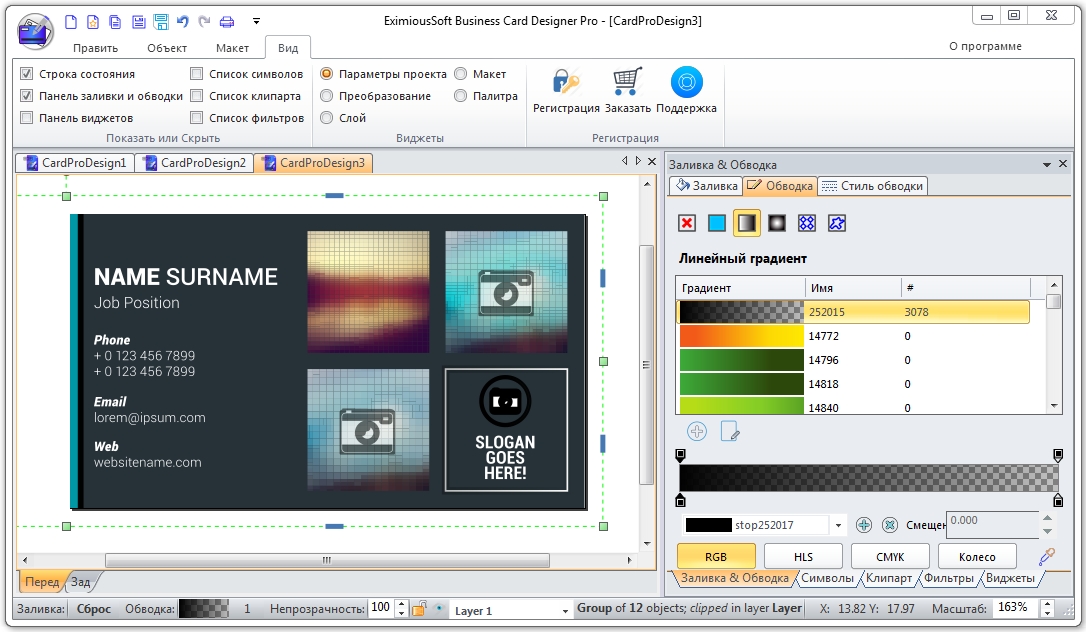This screenshot has width=1086, height=632.
Task: Increase opacity with up stepper arrow
Action: (x=402, y=604)
